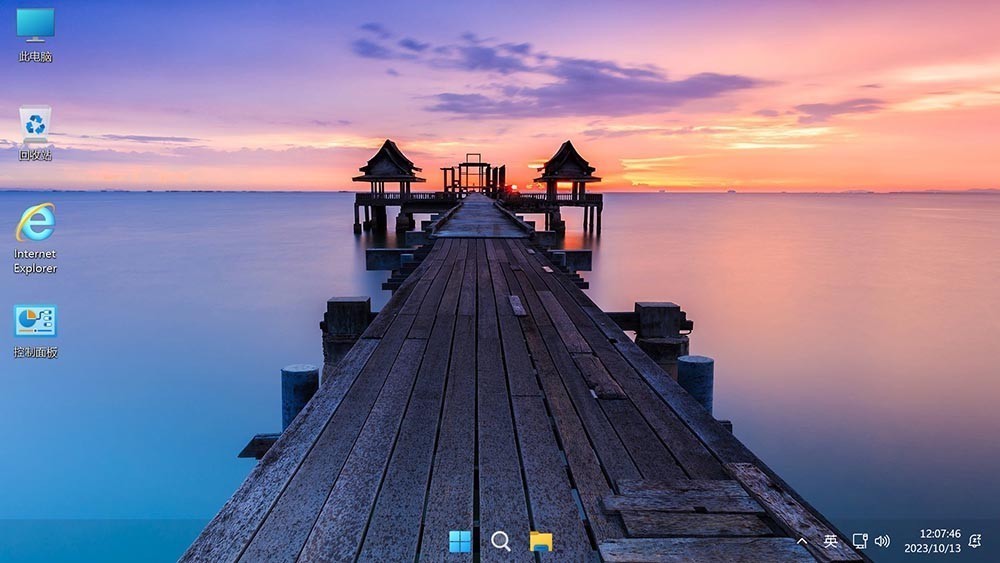
Task: Select the 控制面板 Control Panel icon
Action: (x=35, y=321)
